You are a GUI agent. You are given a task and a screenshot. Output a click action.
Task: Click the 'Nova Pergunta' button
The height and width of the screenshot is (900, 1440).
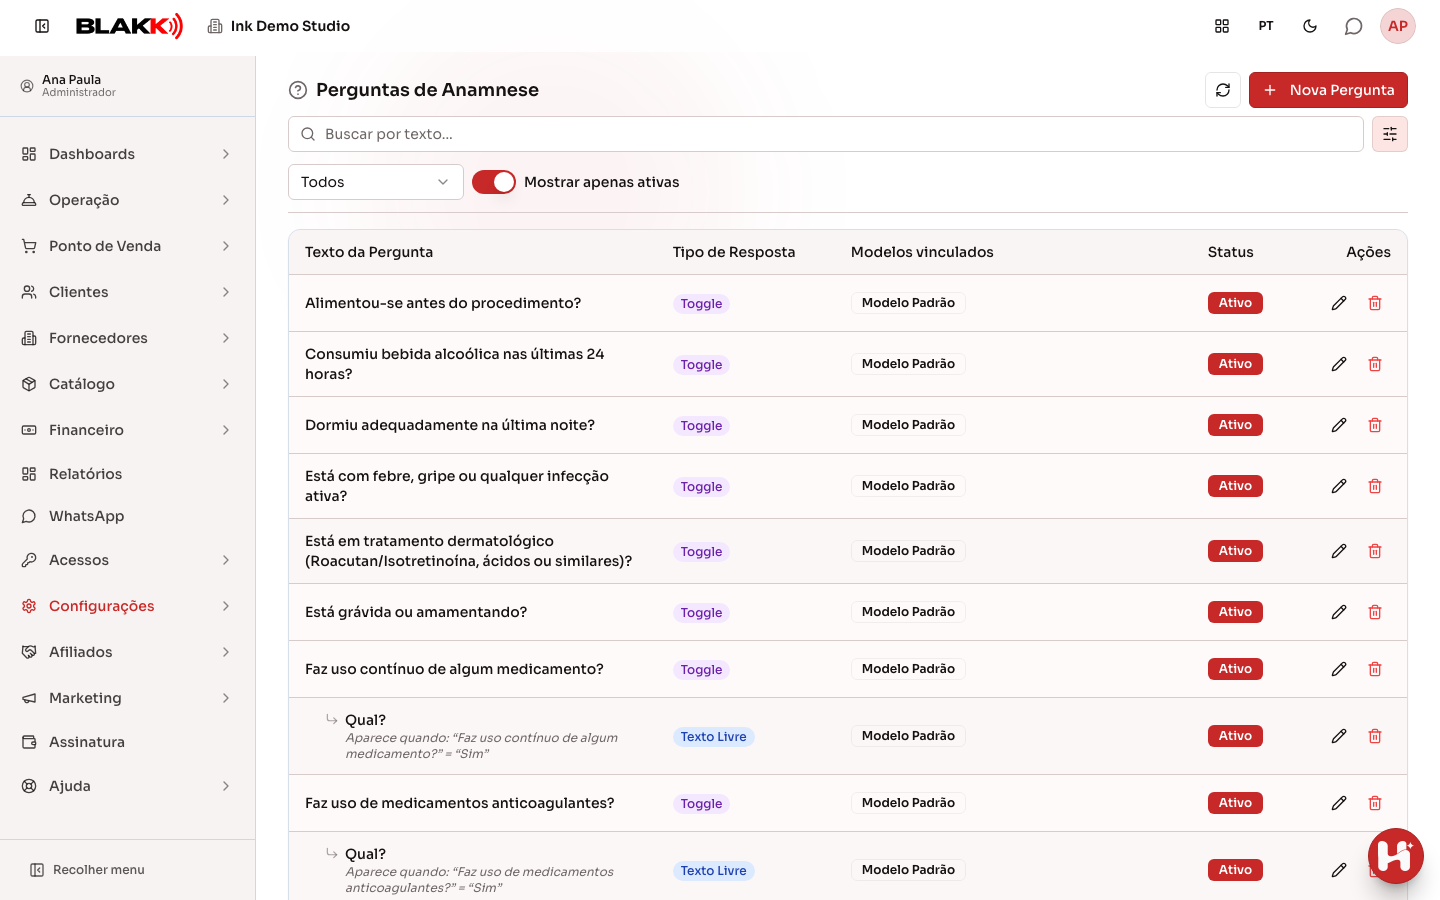click(1328, 90)
